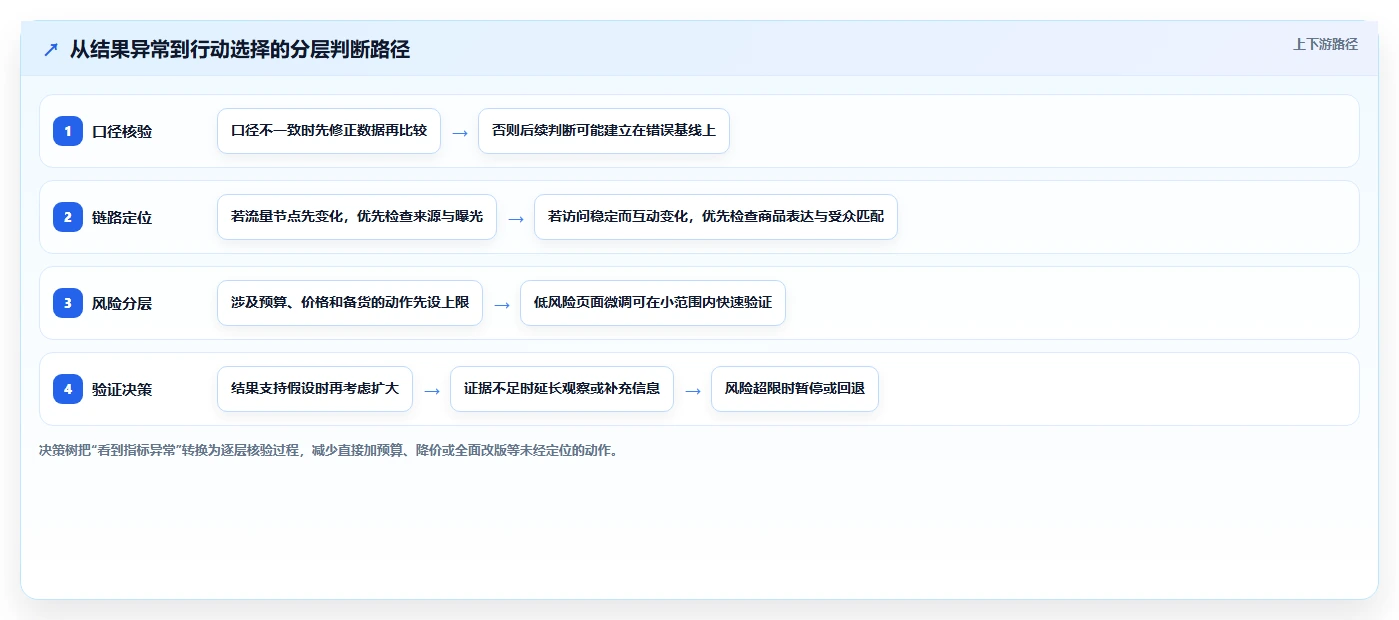Viewport: 1399px width, 620px height.
Task: Click the 低风险页面微调可在小范围内快速验证 node
Action: click(653, 303)
